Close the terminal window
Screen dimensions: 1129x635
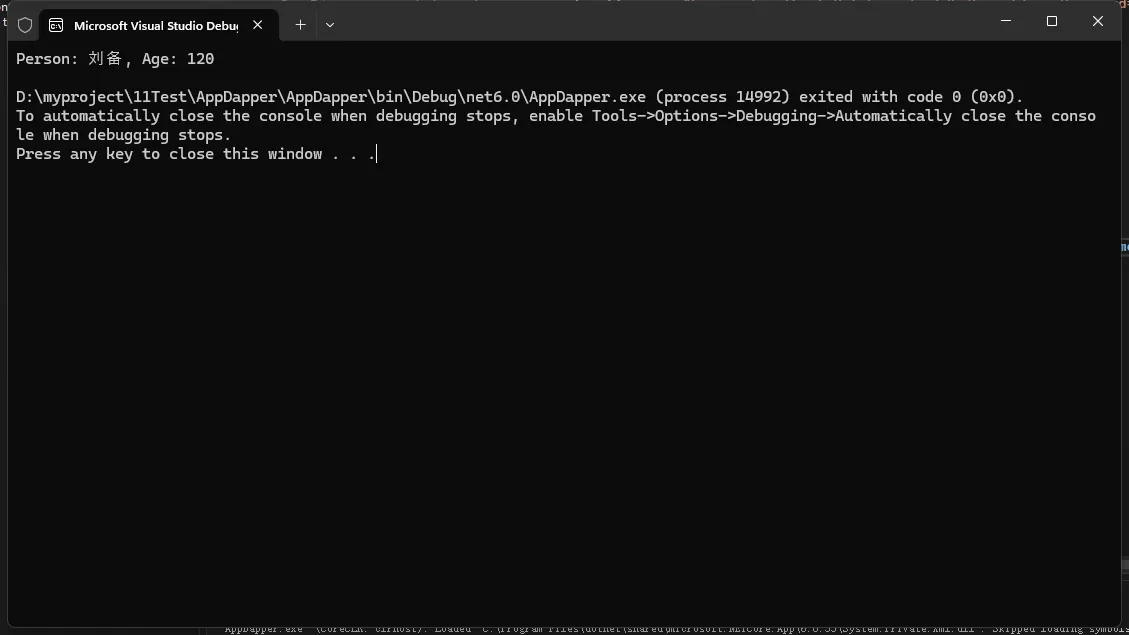click(x=1098, y=21)
